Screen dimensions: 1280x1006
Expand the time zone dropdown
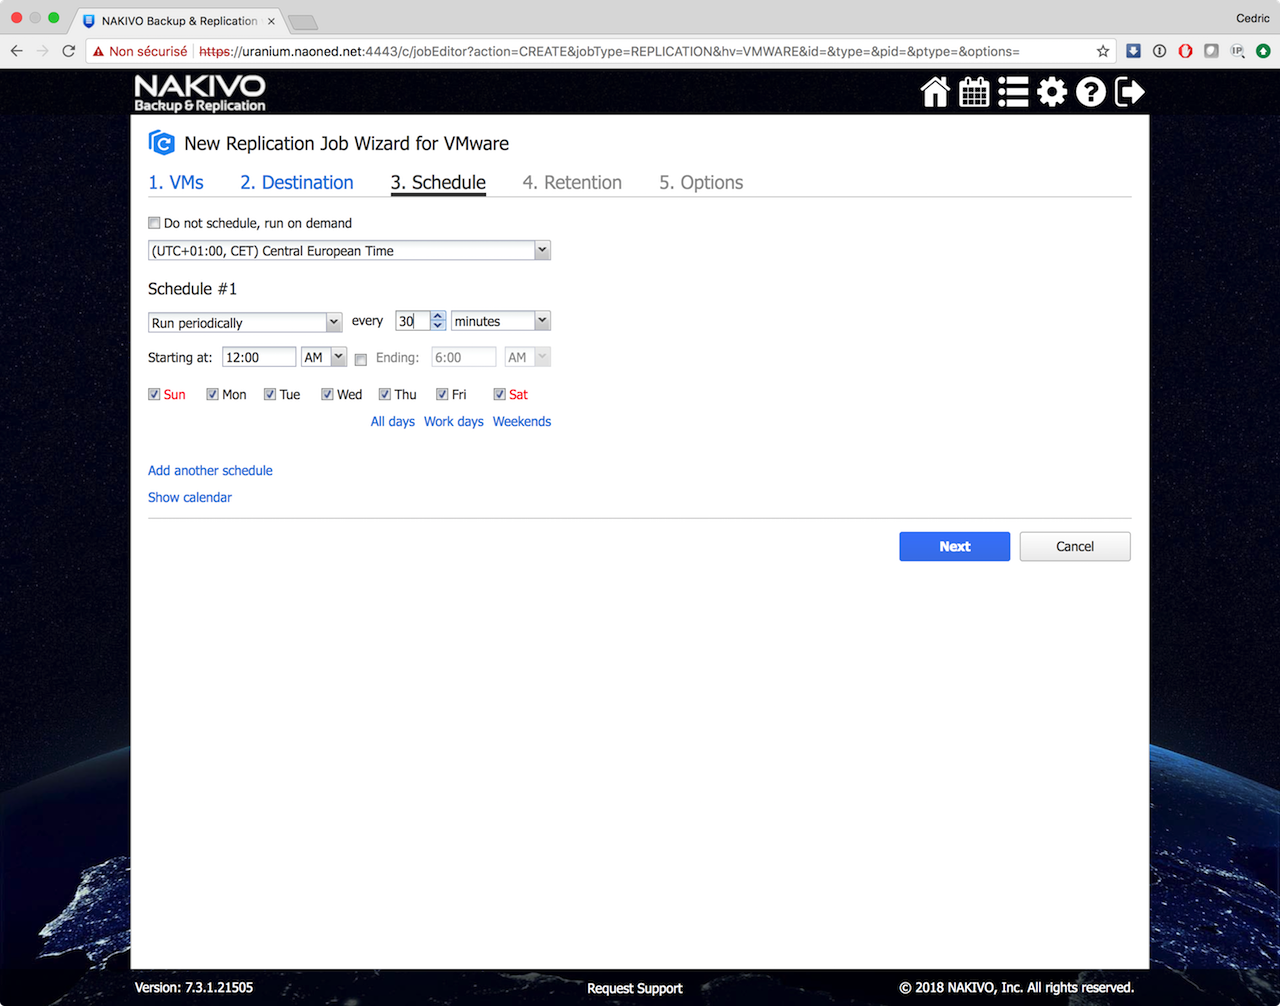(x=542, y=250)
